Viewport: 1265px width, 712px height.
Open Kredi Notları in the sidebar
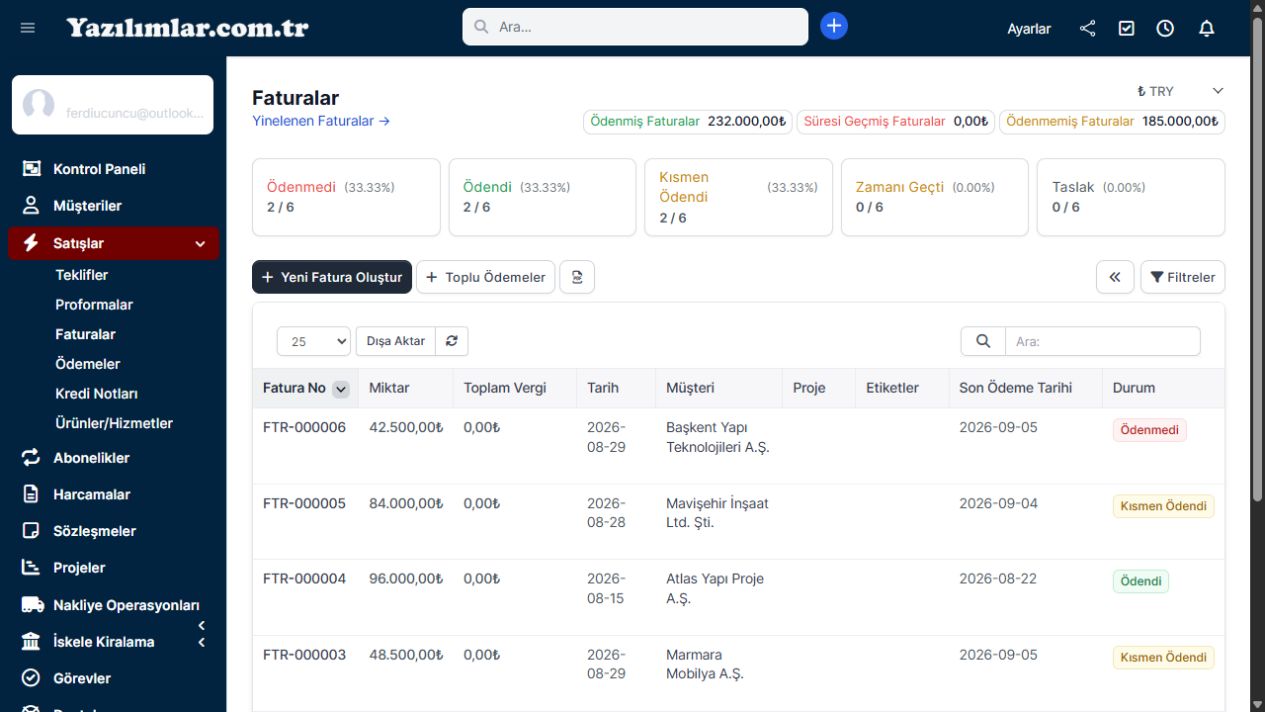tap(97, 394)
